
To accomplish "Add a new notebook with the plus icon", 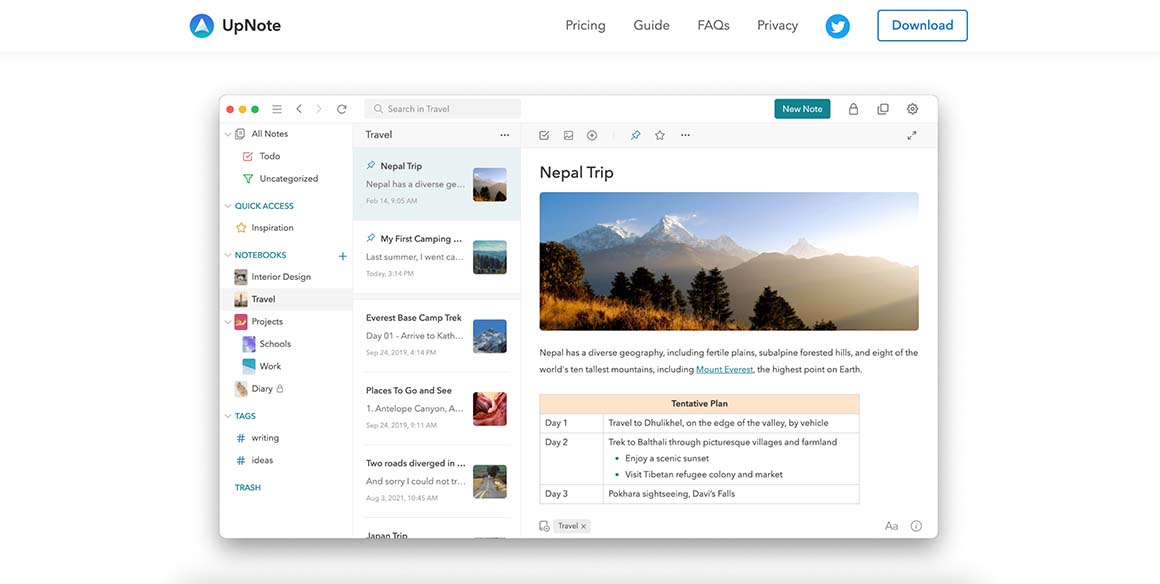I will pos(342,256).
